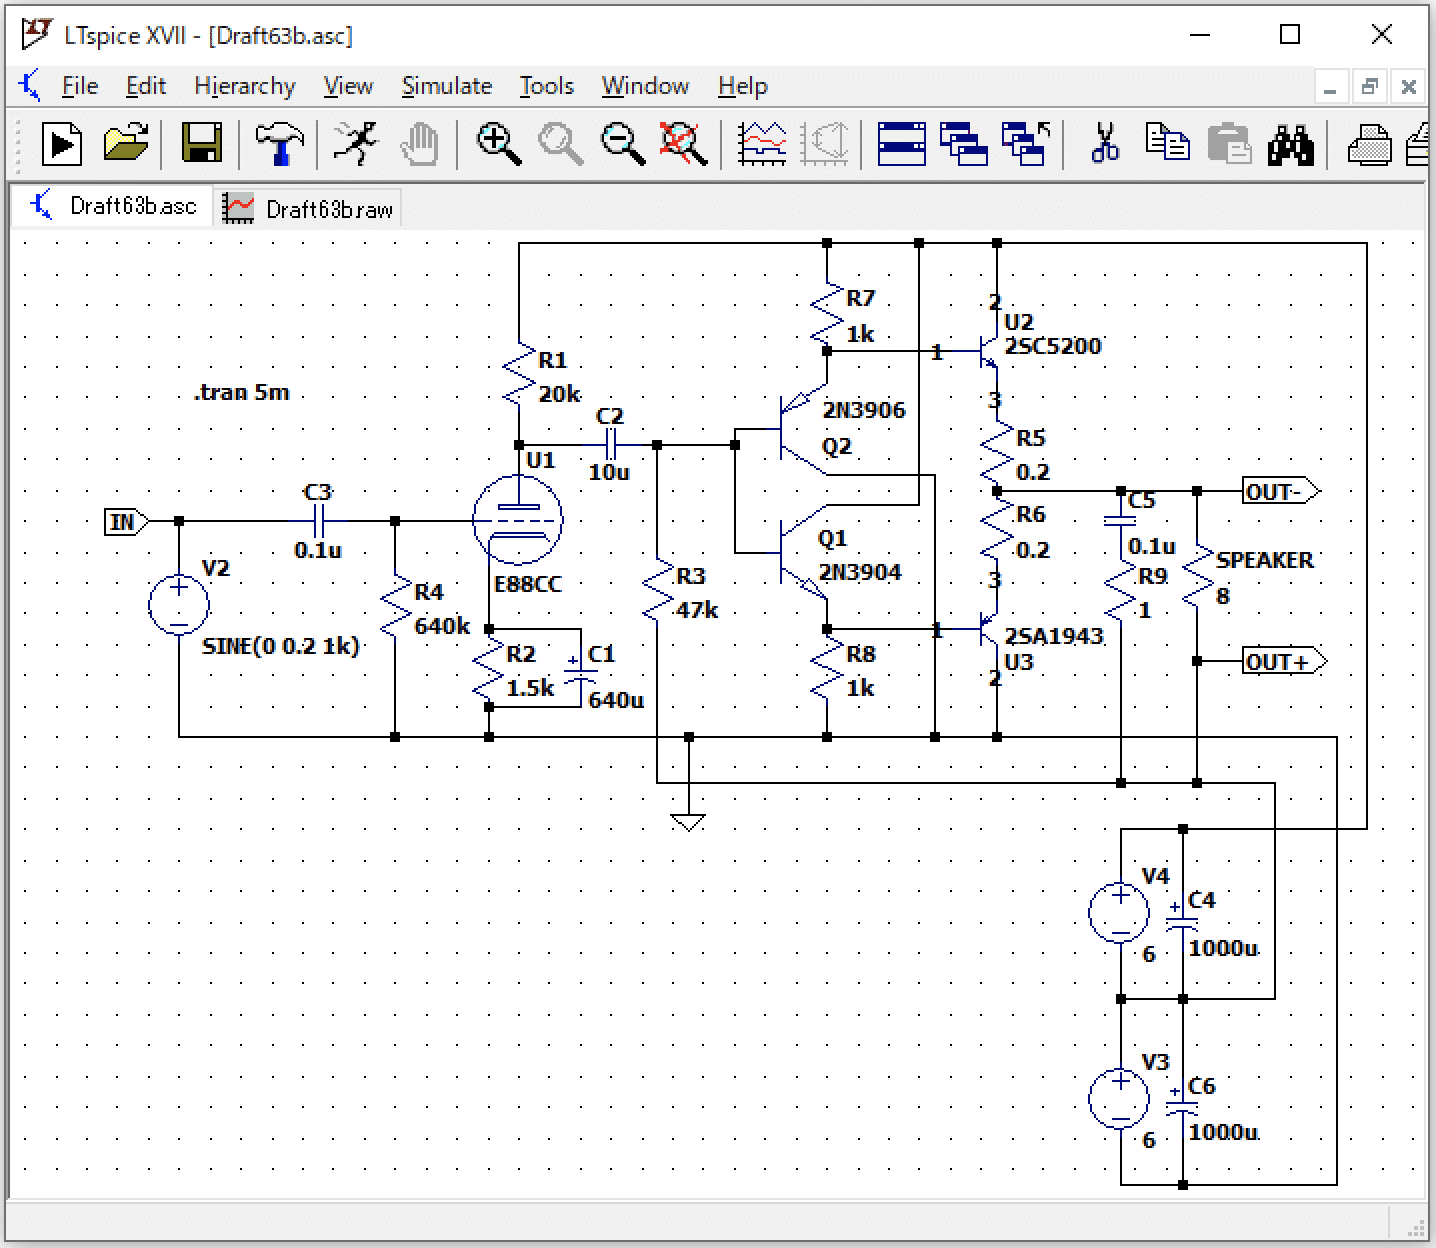Click the "640u" value of C1
The width and height of the screenshot is (1436, 1248).
[616, 700]
